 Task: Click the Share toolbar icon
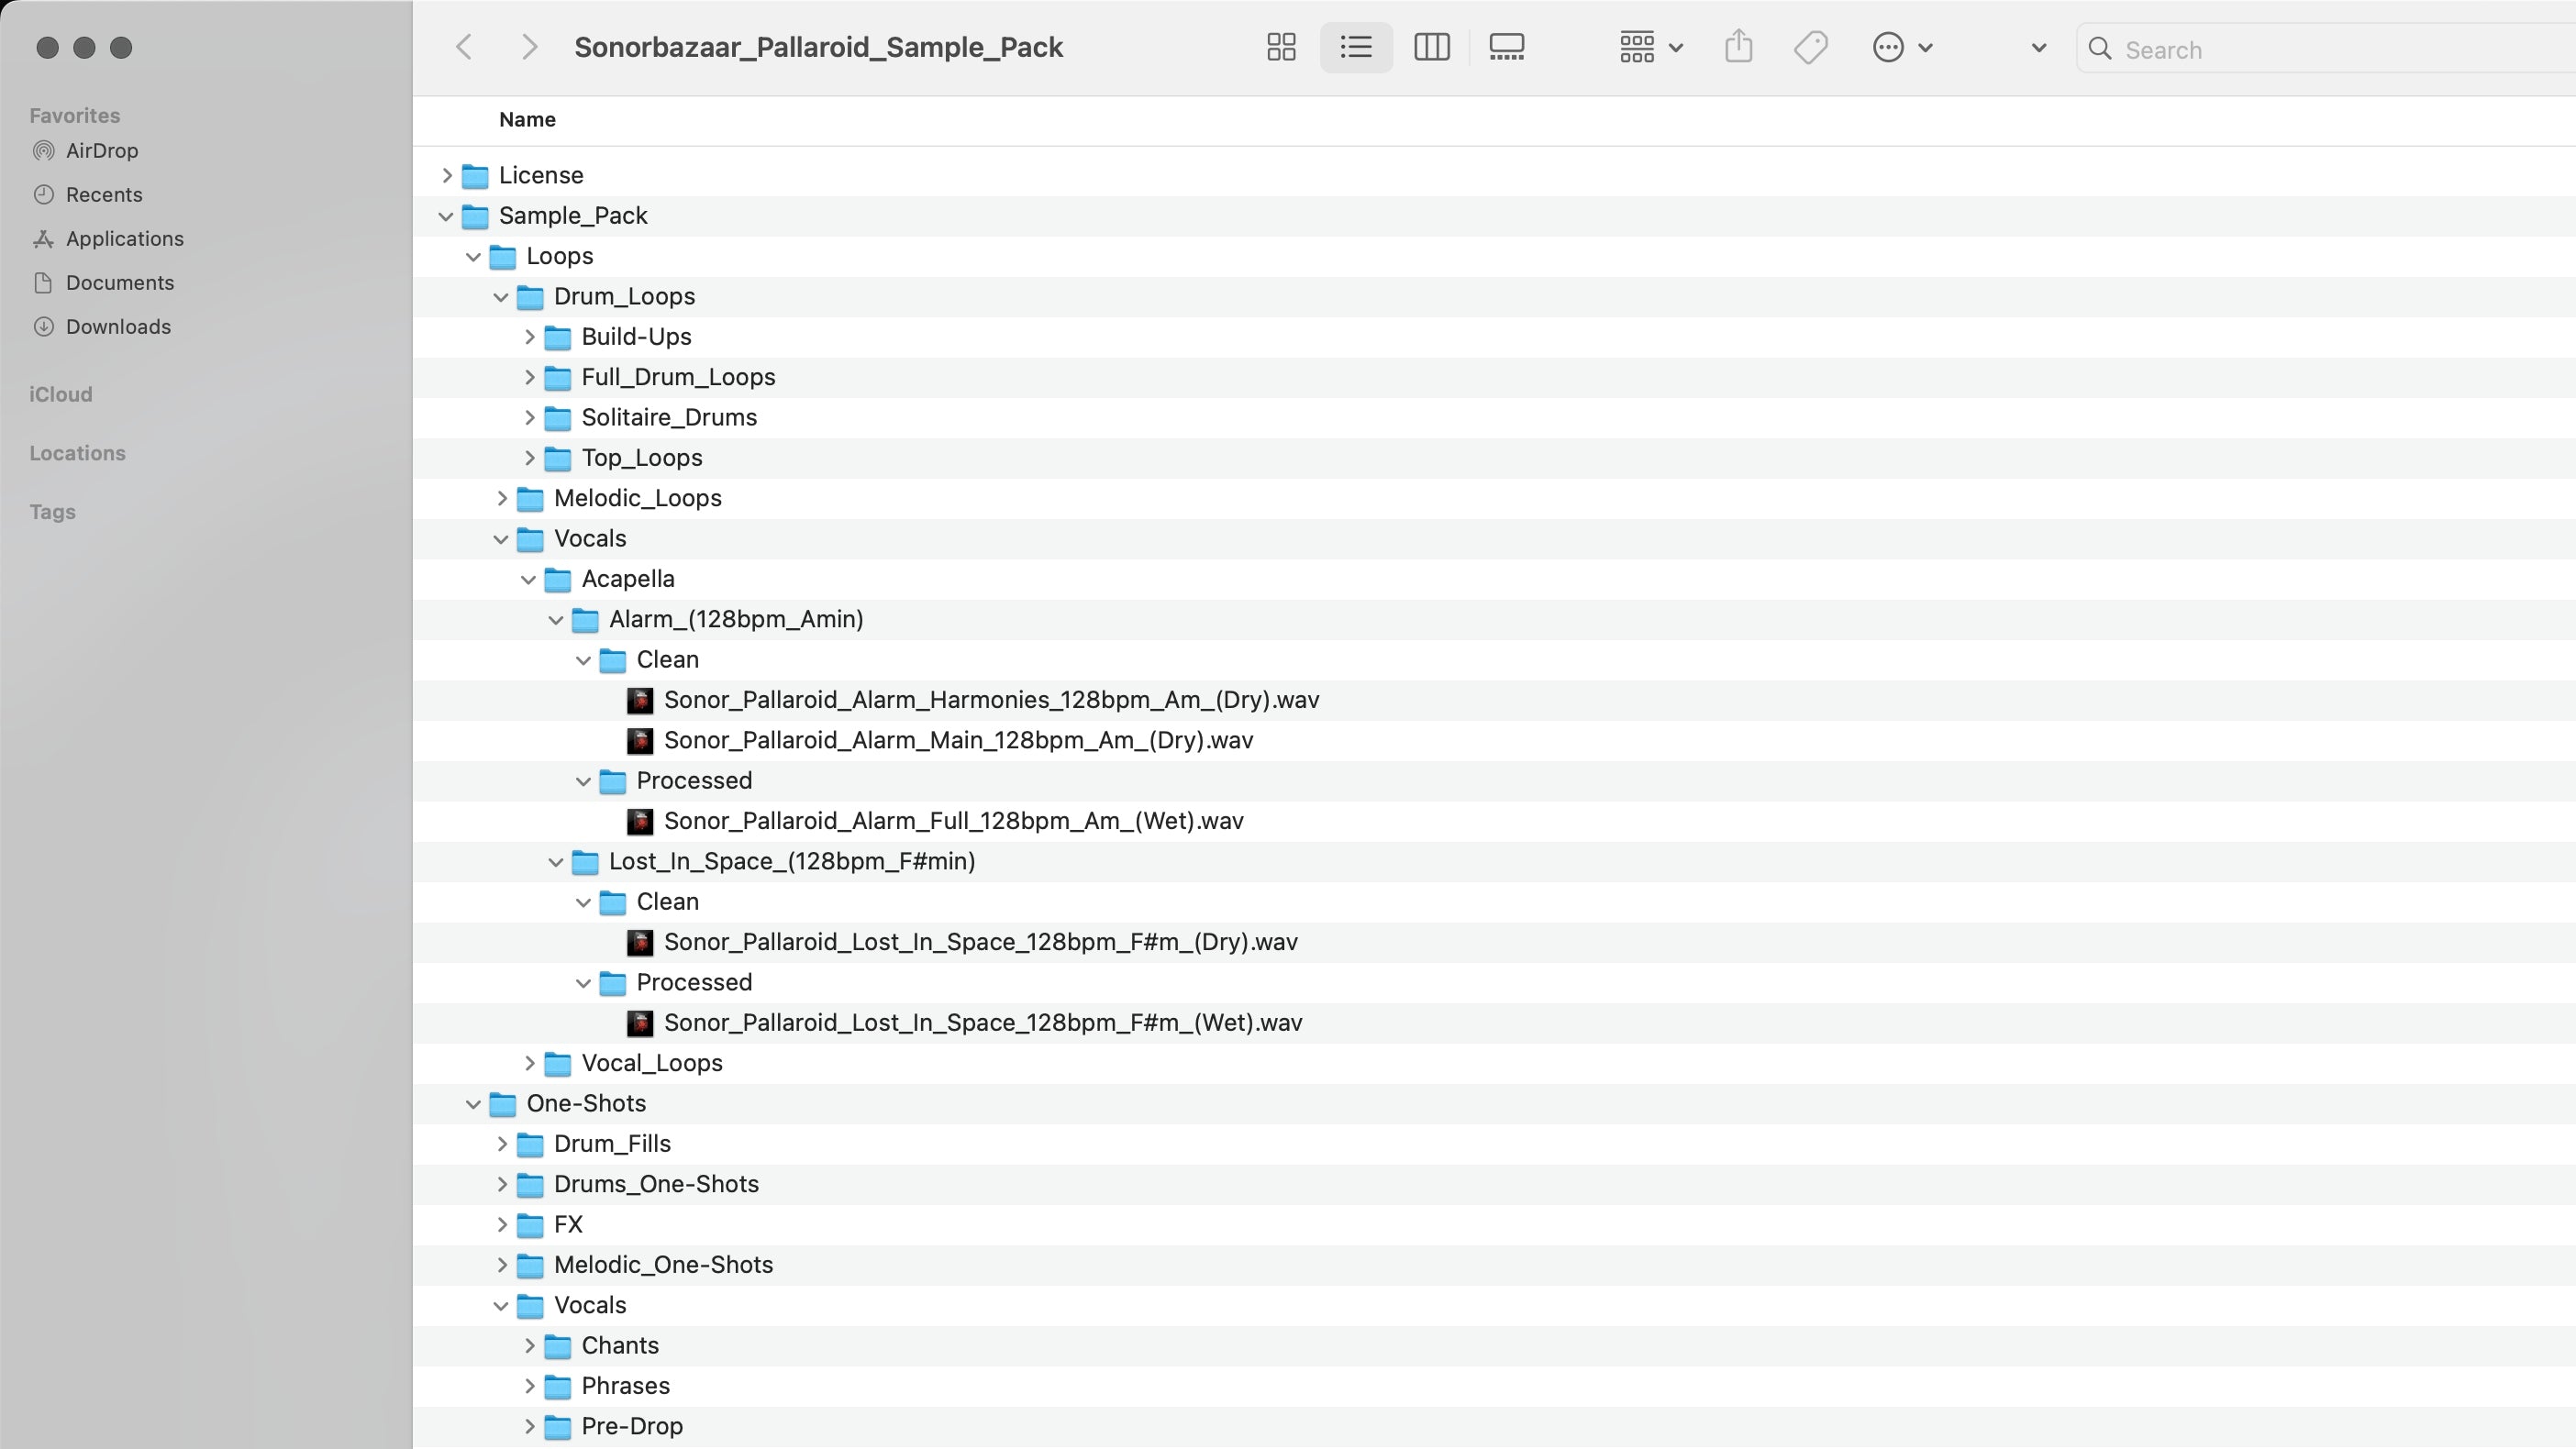(x=1739, y=47)
